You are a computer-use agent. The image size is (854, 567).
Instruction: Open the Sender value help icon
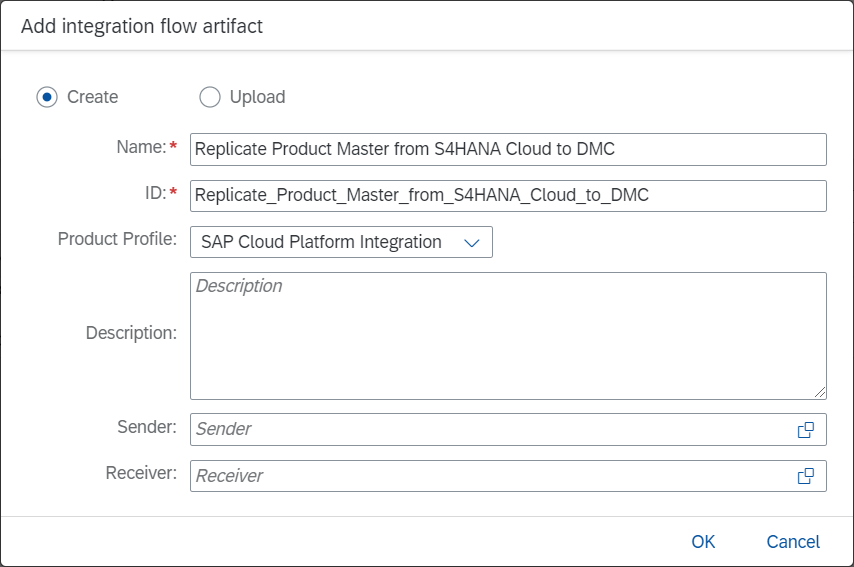tap(806, 430)
